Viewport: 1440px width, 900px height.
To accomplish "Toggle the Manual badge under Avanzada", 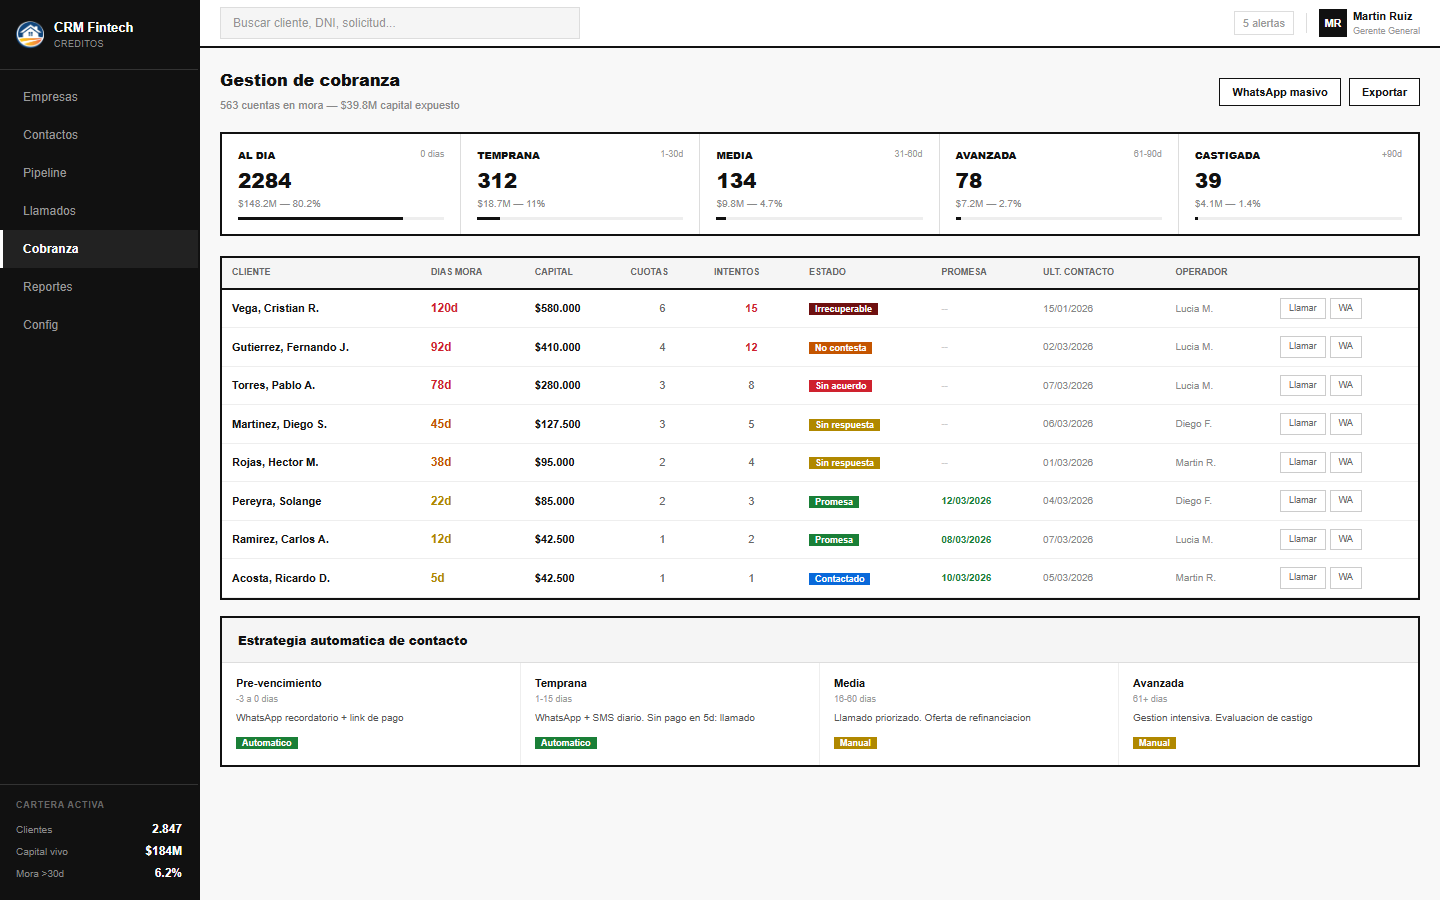I will point(1154,743).
